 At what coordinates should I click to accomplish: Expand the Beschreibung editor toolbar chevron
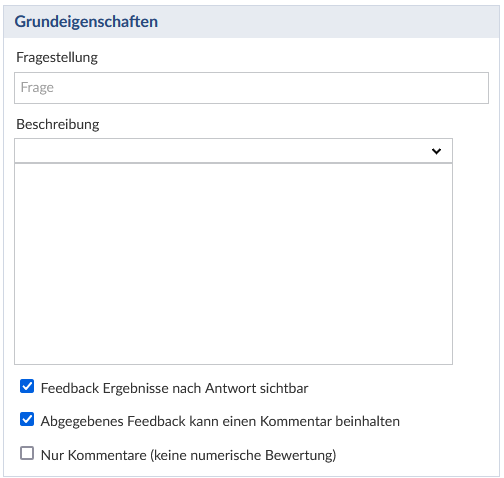coord(436,151)
